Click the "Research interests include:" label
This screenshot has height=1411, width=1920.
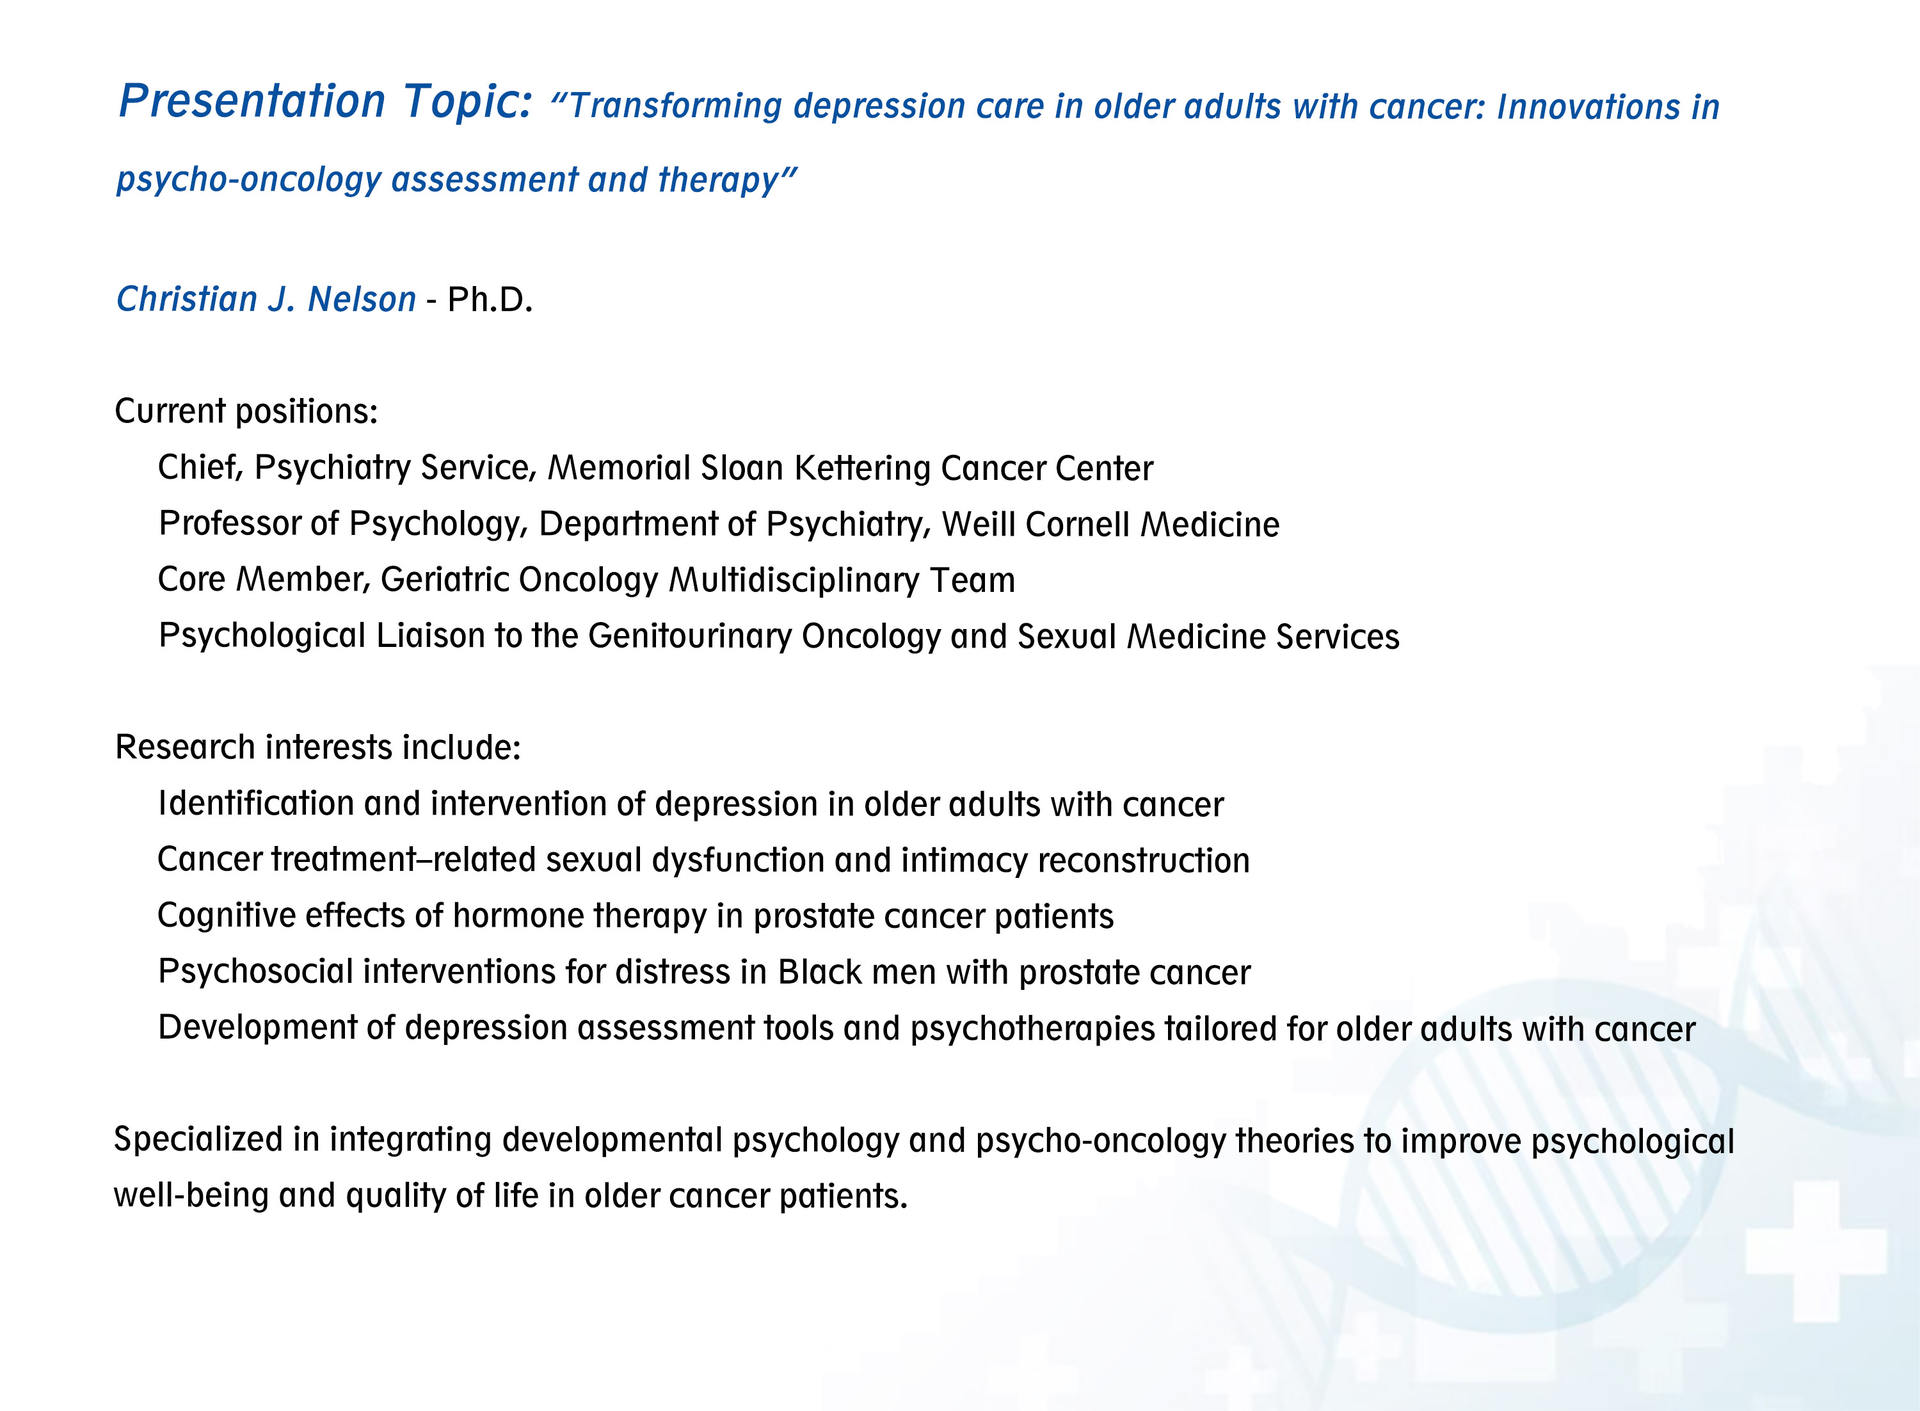click(x=318, y=747)
